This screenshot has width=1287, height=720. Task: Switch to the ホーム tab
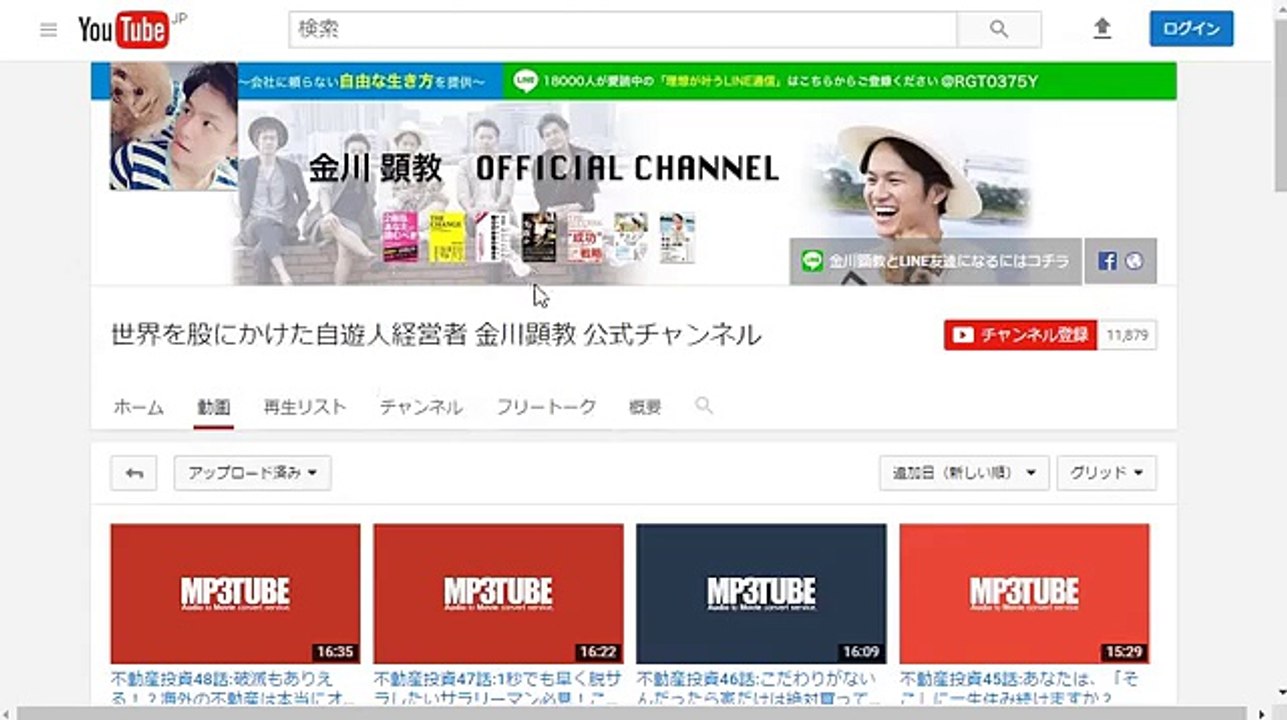(138, 407)
